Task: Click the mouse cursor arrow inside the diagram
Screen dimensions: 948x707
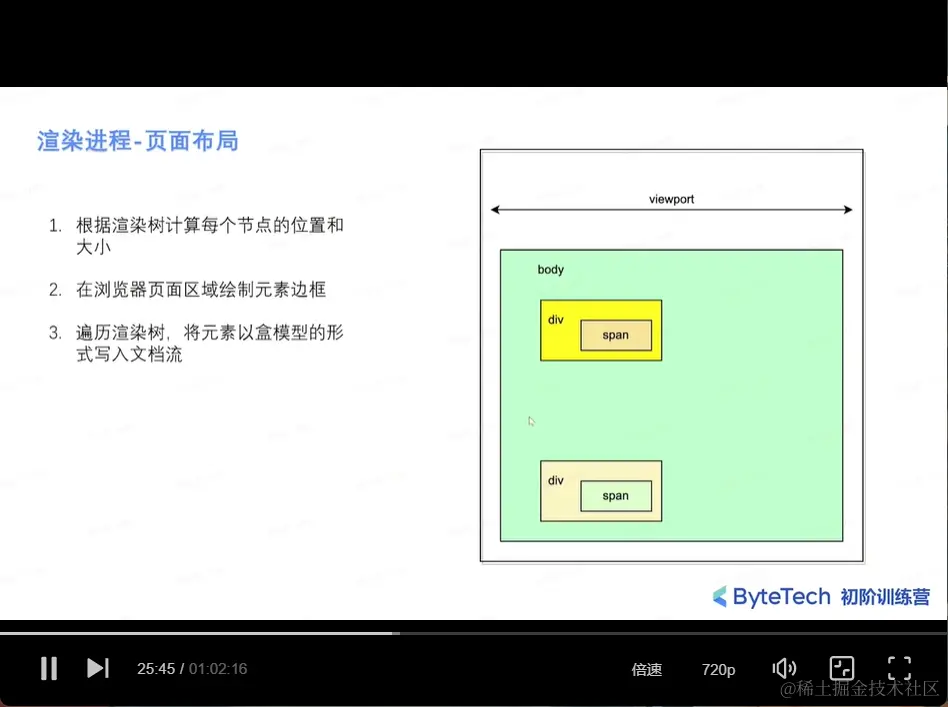Action: tap(531, 422)
